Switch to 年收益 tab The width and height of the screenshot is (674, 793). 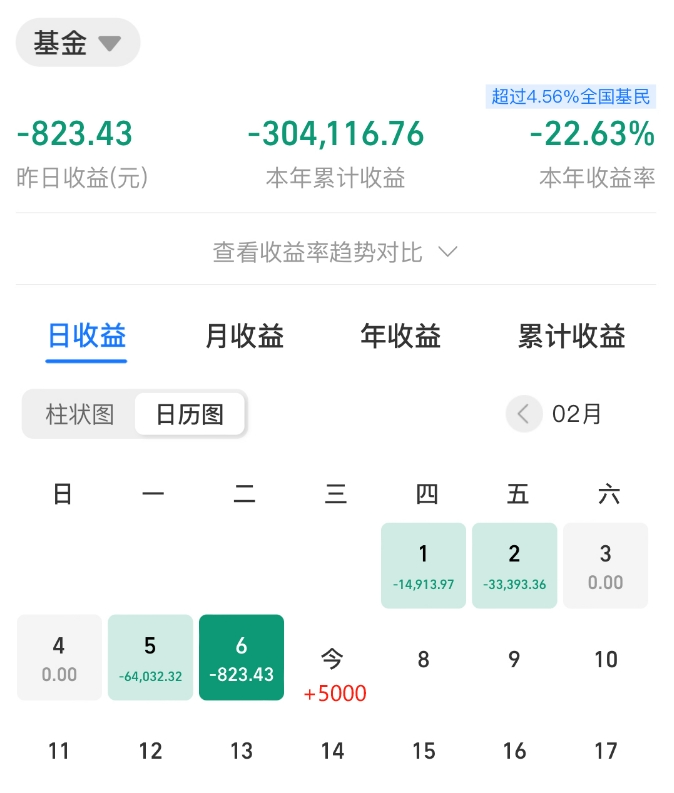[400, 336]
